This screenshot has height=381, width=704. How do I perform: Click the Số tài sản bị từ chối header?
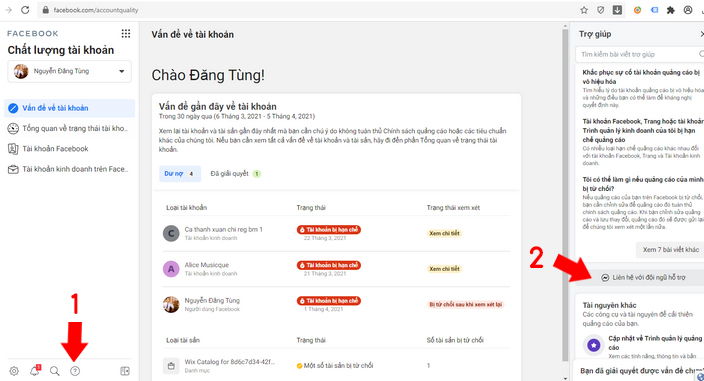click(455, 340)
